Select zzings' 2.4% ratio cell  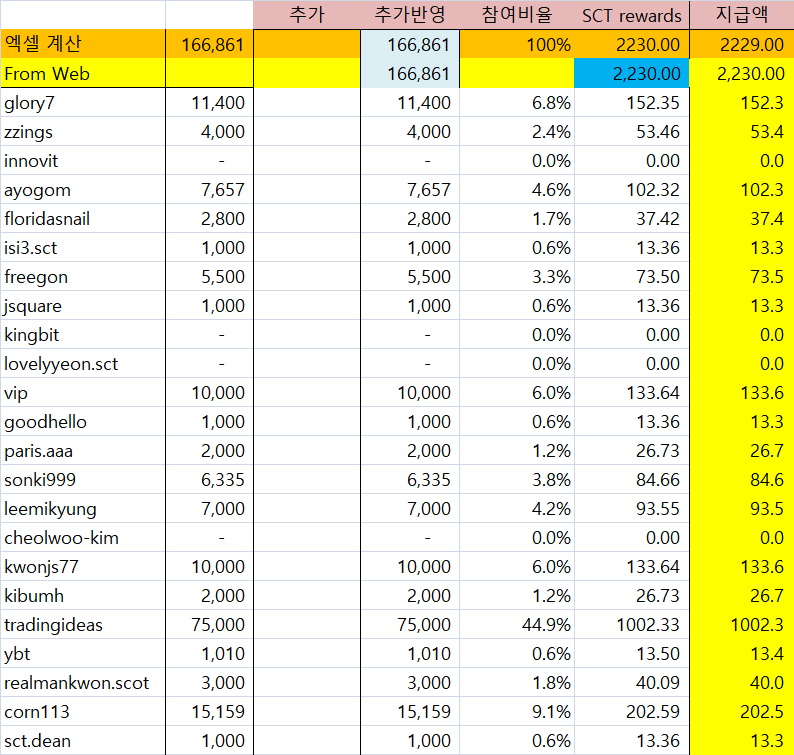tap(517, 132)
